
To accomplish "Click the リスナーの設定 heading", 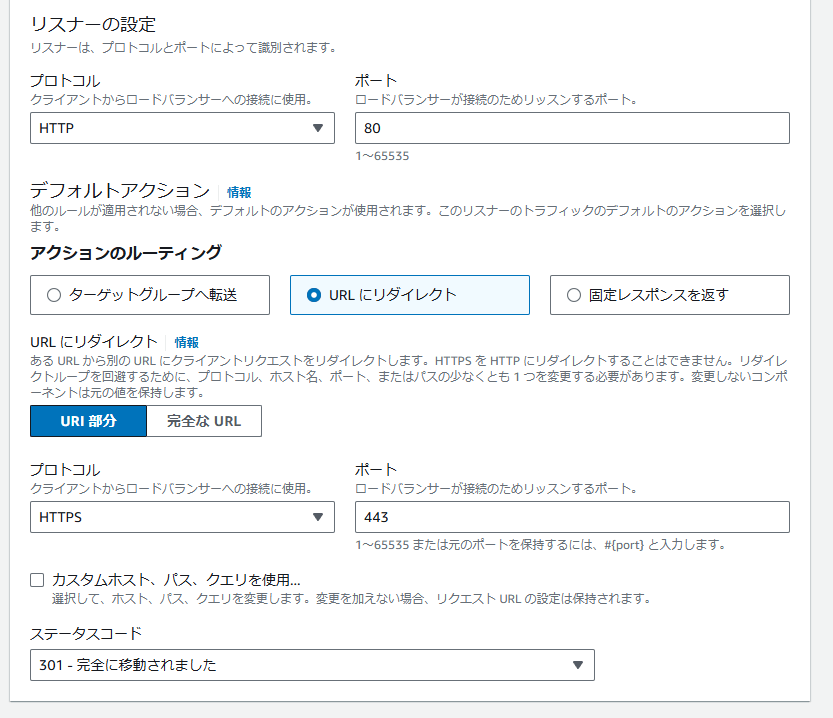I will coord(93,24).
